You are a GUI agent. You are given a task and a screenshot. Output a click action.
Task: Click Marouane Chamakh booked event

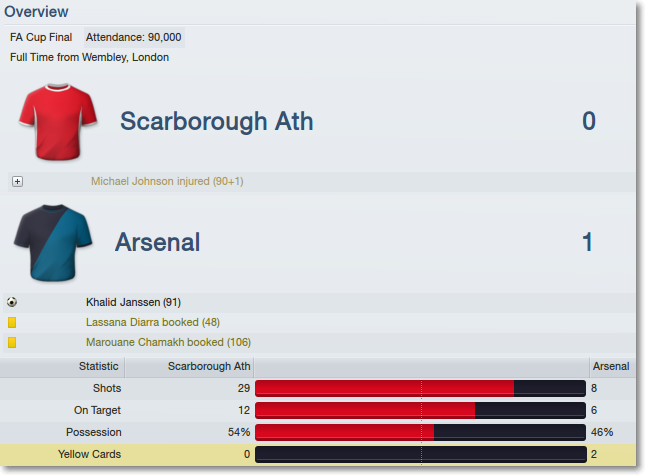coord(168,343)
